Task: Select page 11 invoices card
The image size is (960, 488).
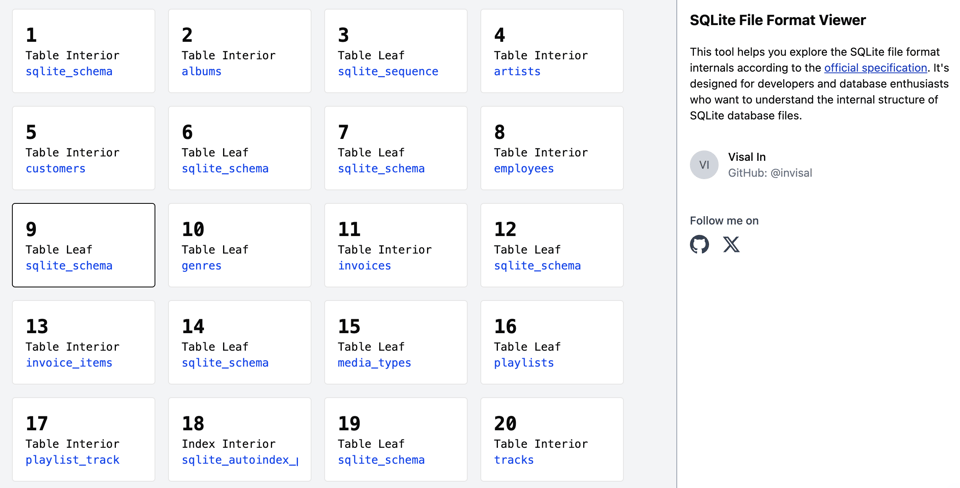Action: pos(395,245)
